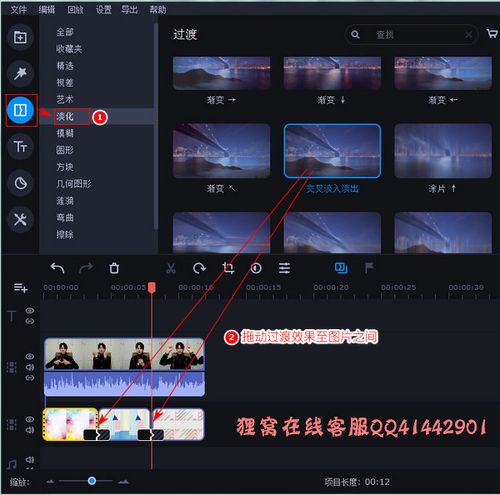The image size is (500, 495).
Task: Open the stickers panel icon
Action: (x=20, y=183)
